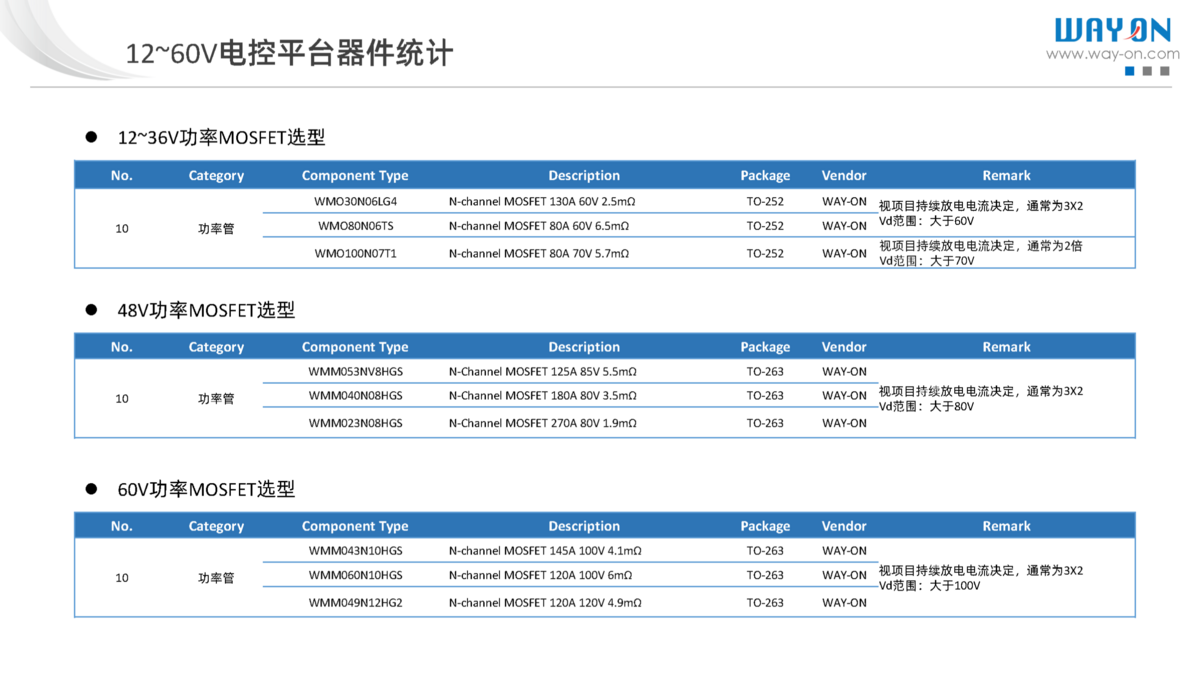Screen dimensions: 1200x675
Task: Click the remark containing Vd范围：大于100V
Action: point(980,578)
